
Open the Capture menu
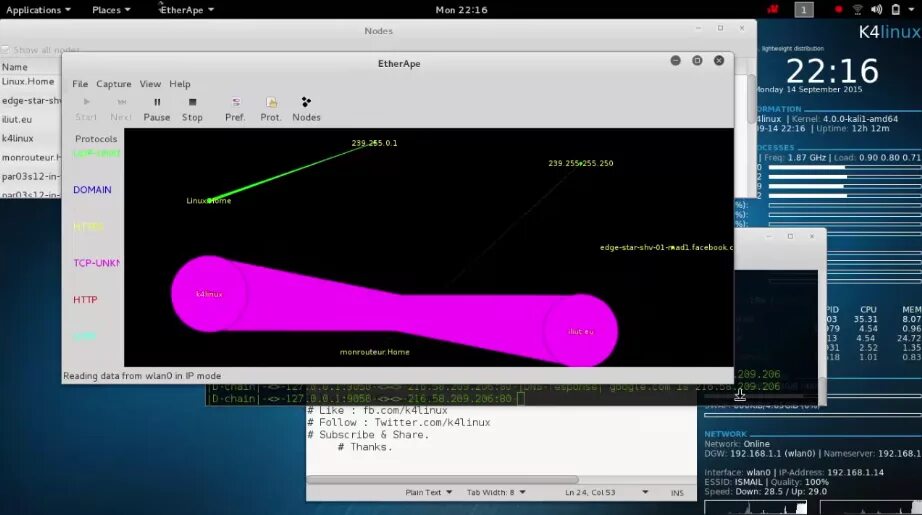(x=113, y=84)
